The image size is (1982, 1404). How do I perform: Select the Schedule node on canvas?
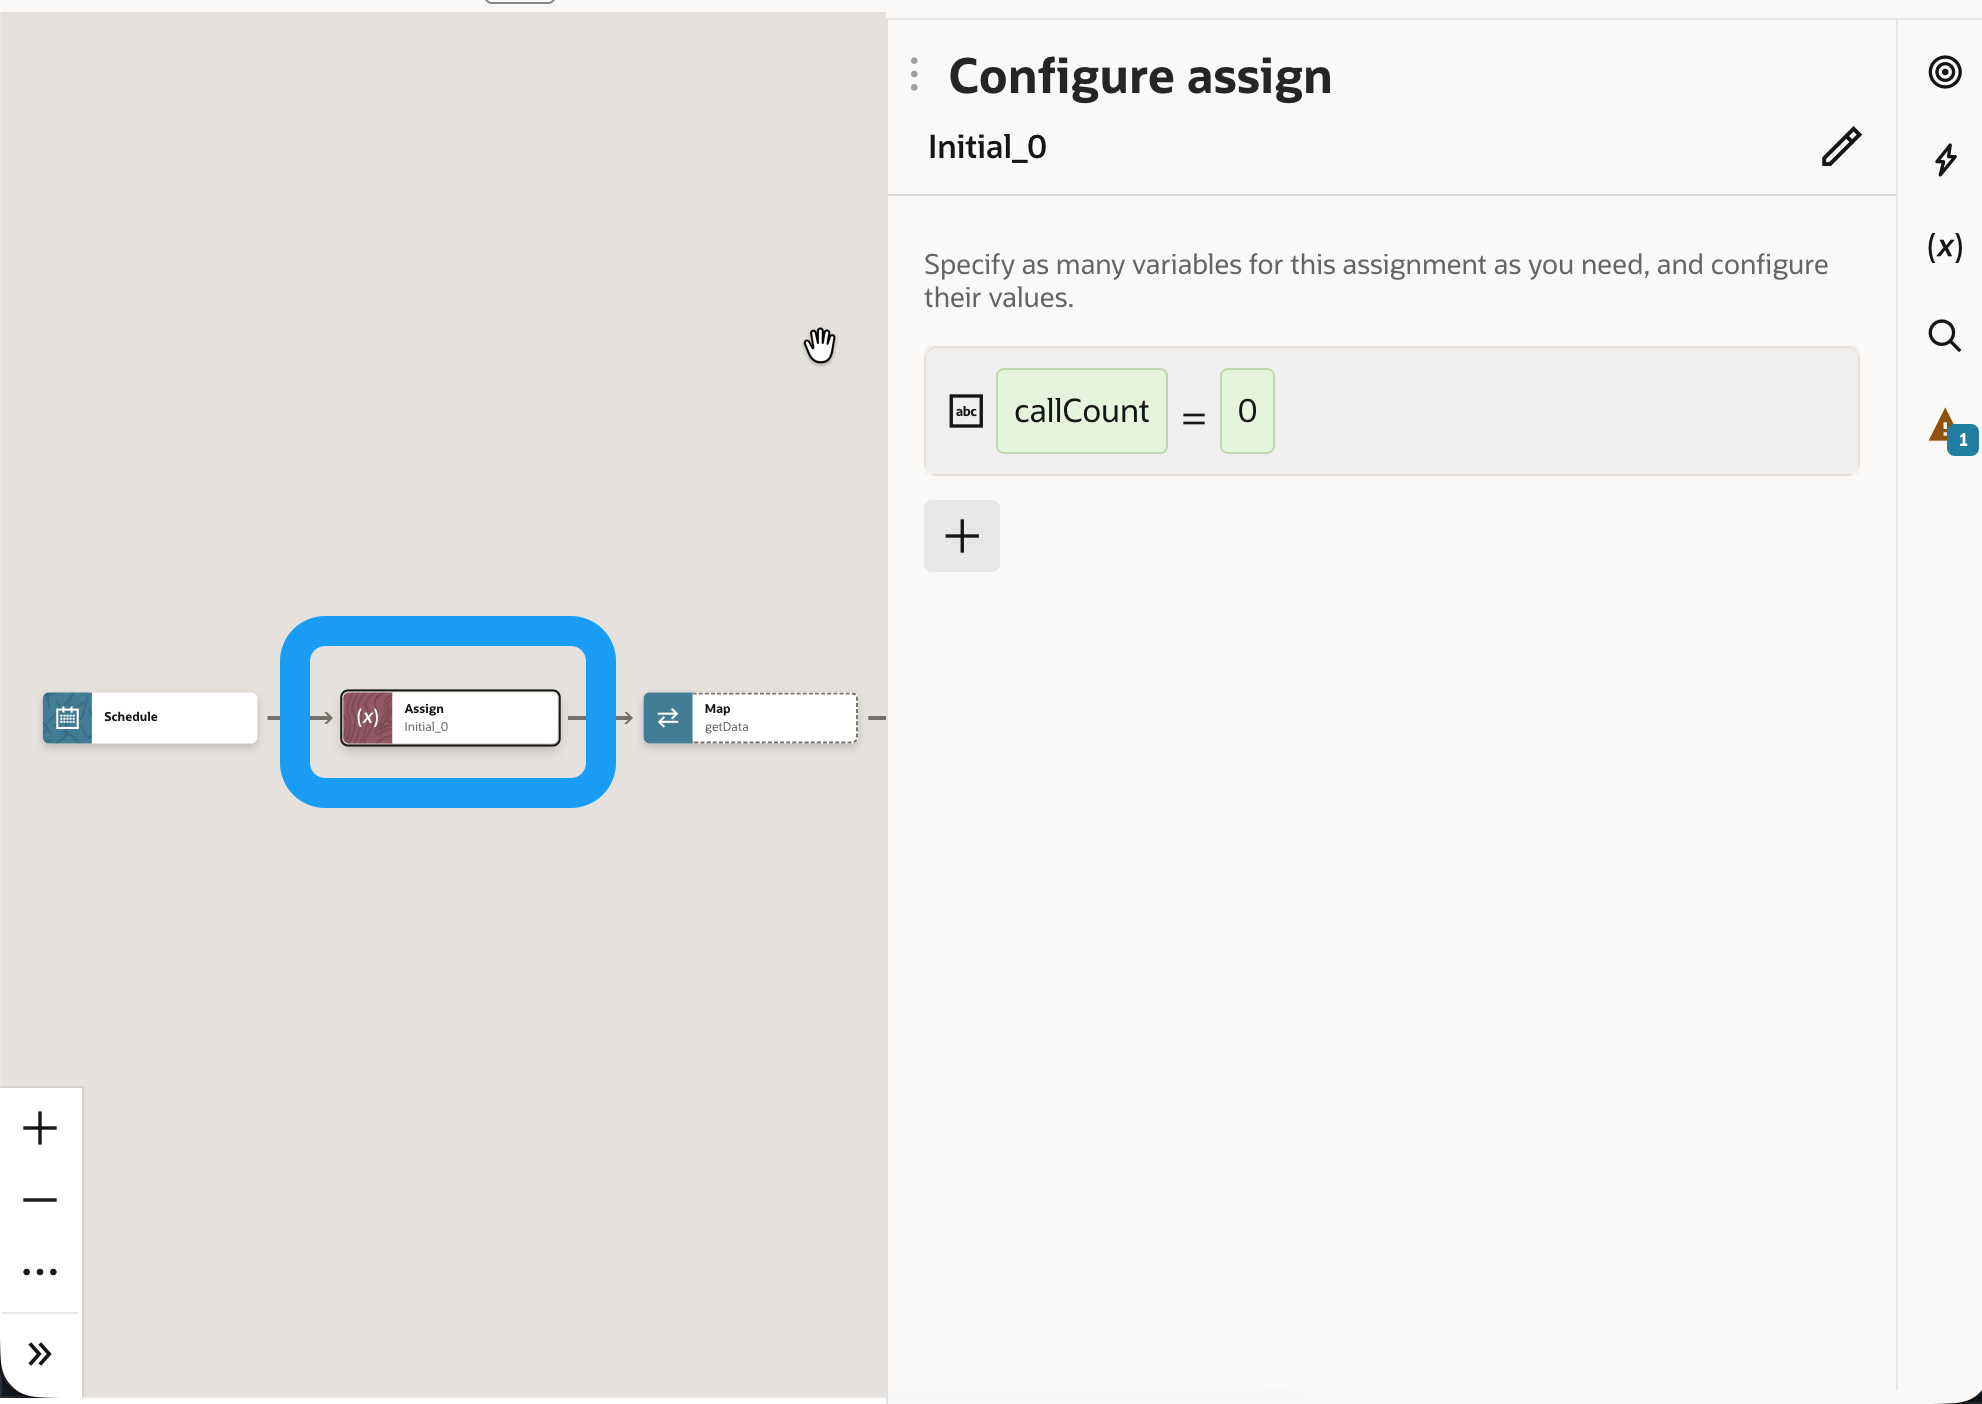pyautogui.click(x=172, y=718)
